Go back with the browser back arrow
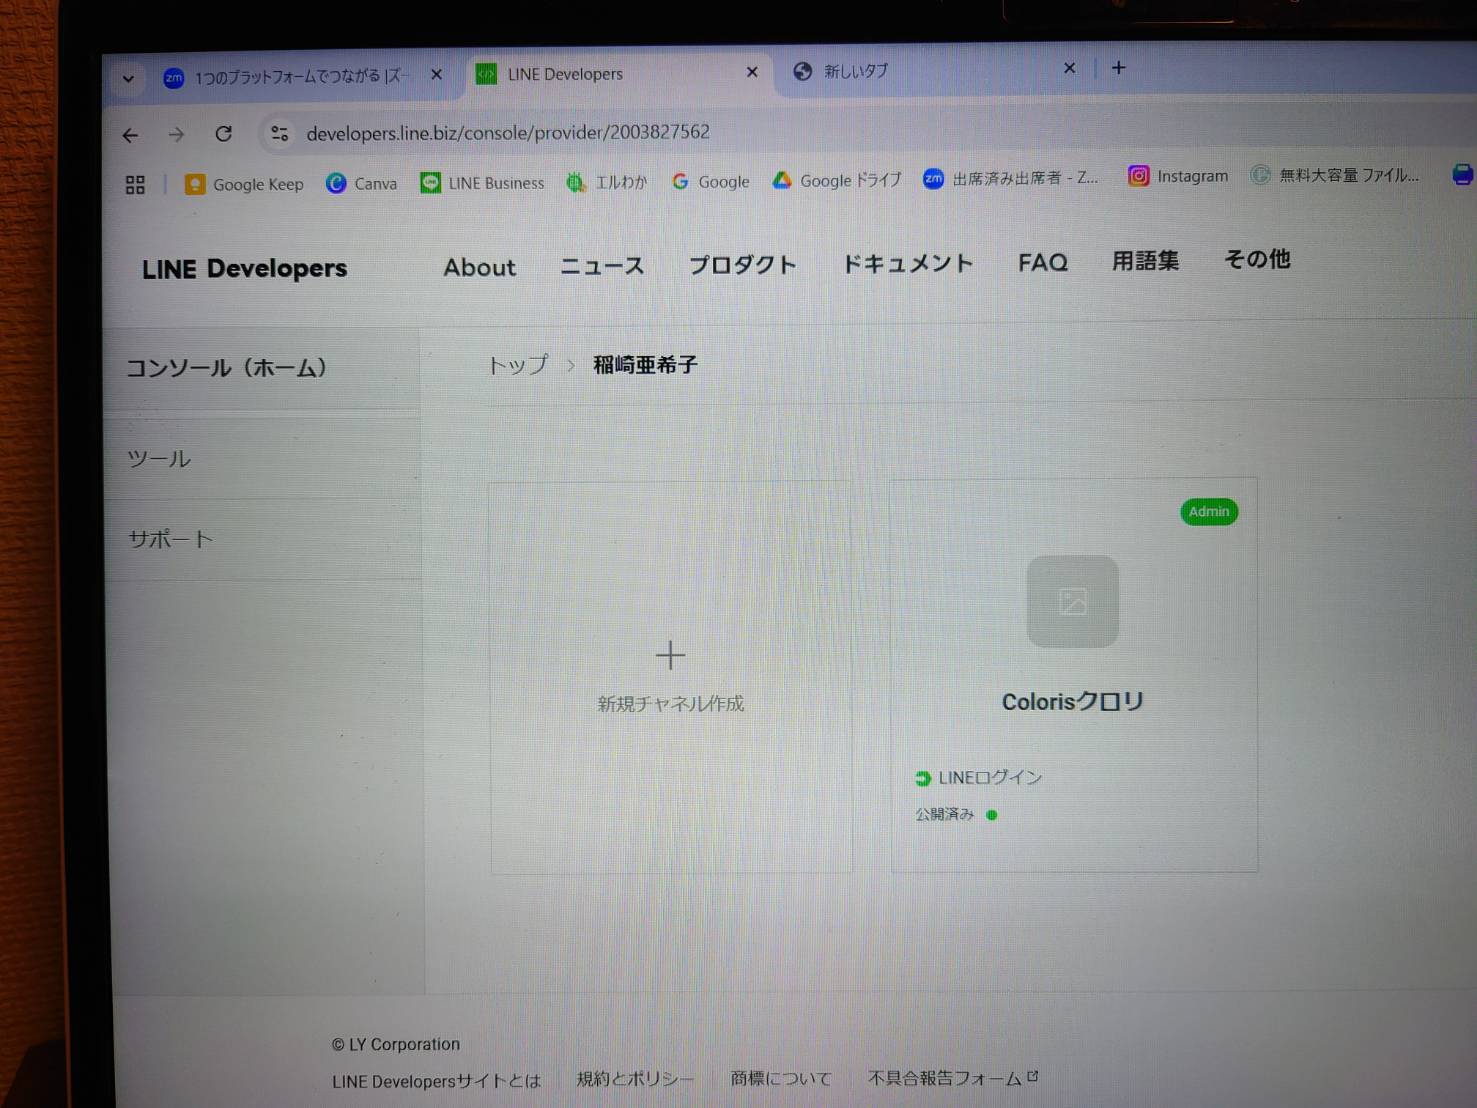 tap(130, 135)
